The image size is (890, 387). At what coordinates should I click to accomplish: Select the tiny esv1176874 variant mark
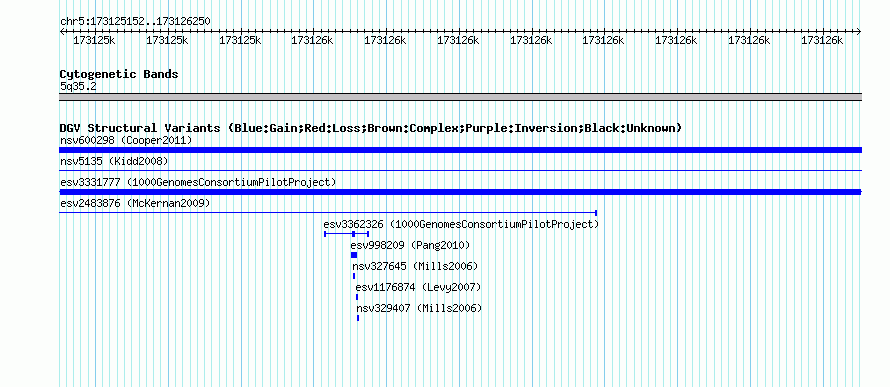pos(357,297)
